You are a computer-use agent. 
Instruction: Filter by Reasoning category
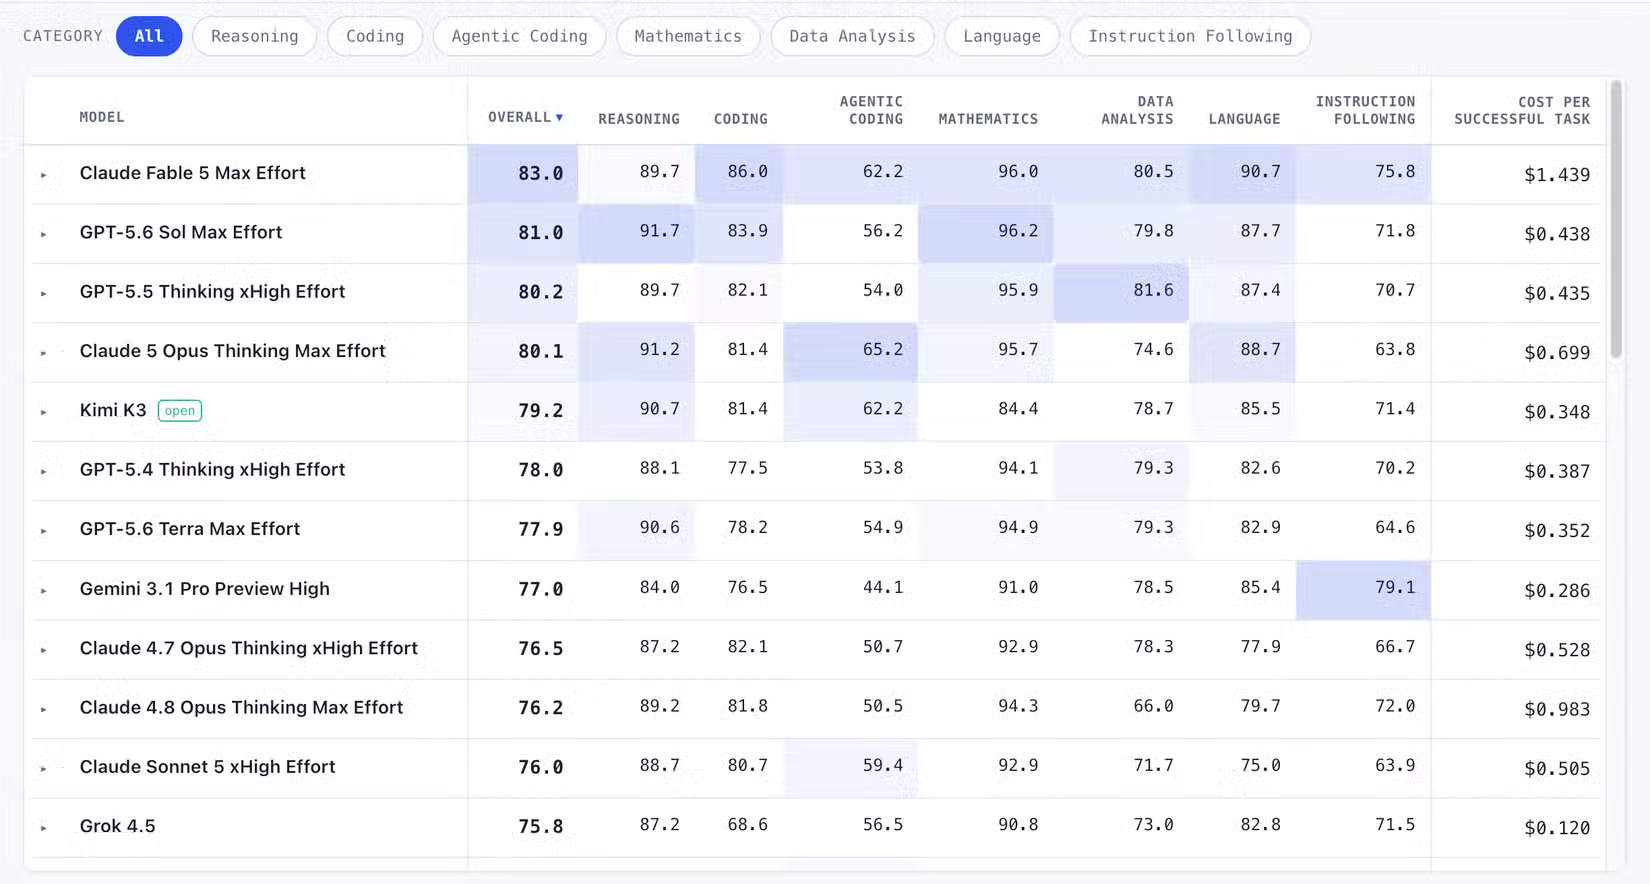pyautogui.click(x=254, y=36)
